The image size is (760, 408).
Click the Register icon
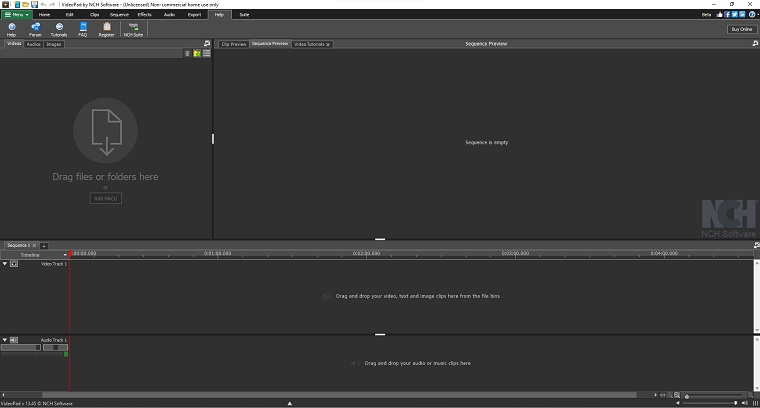click(x=107, y=30)
